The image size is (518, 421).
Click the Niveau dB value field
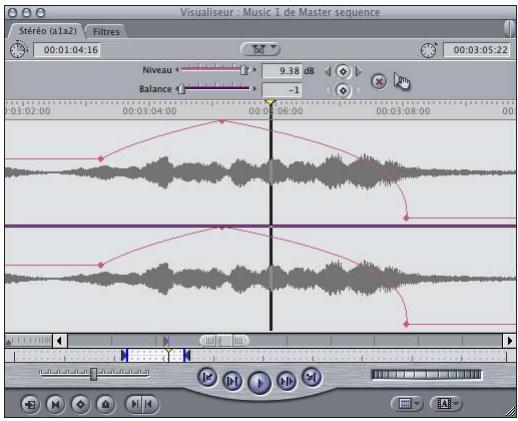(x=282, y=71)
